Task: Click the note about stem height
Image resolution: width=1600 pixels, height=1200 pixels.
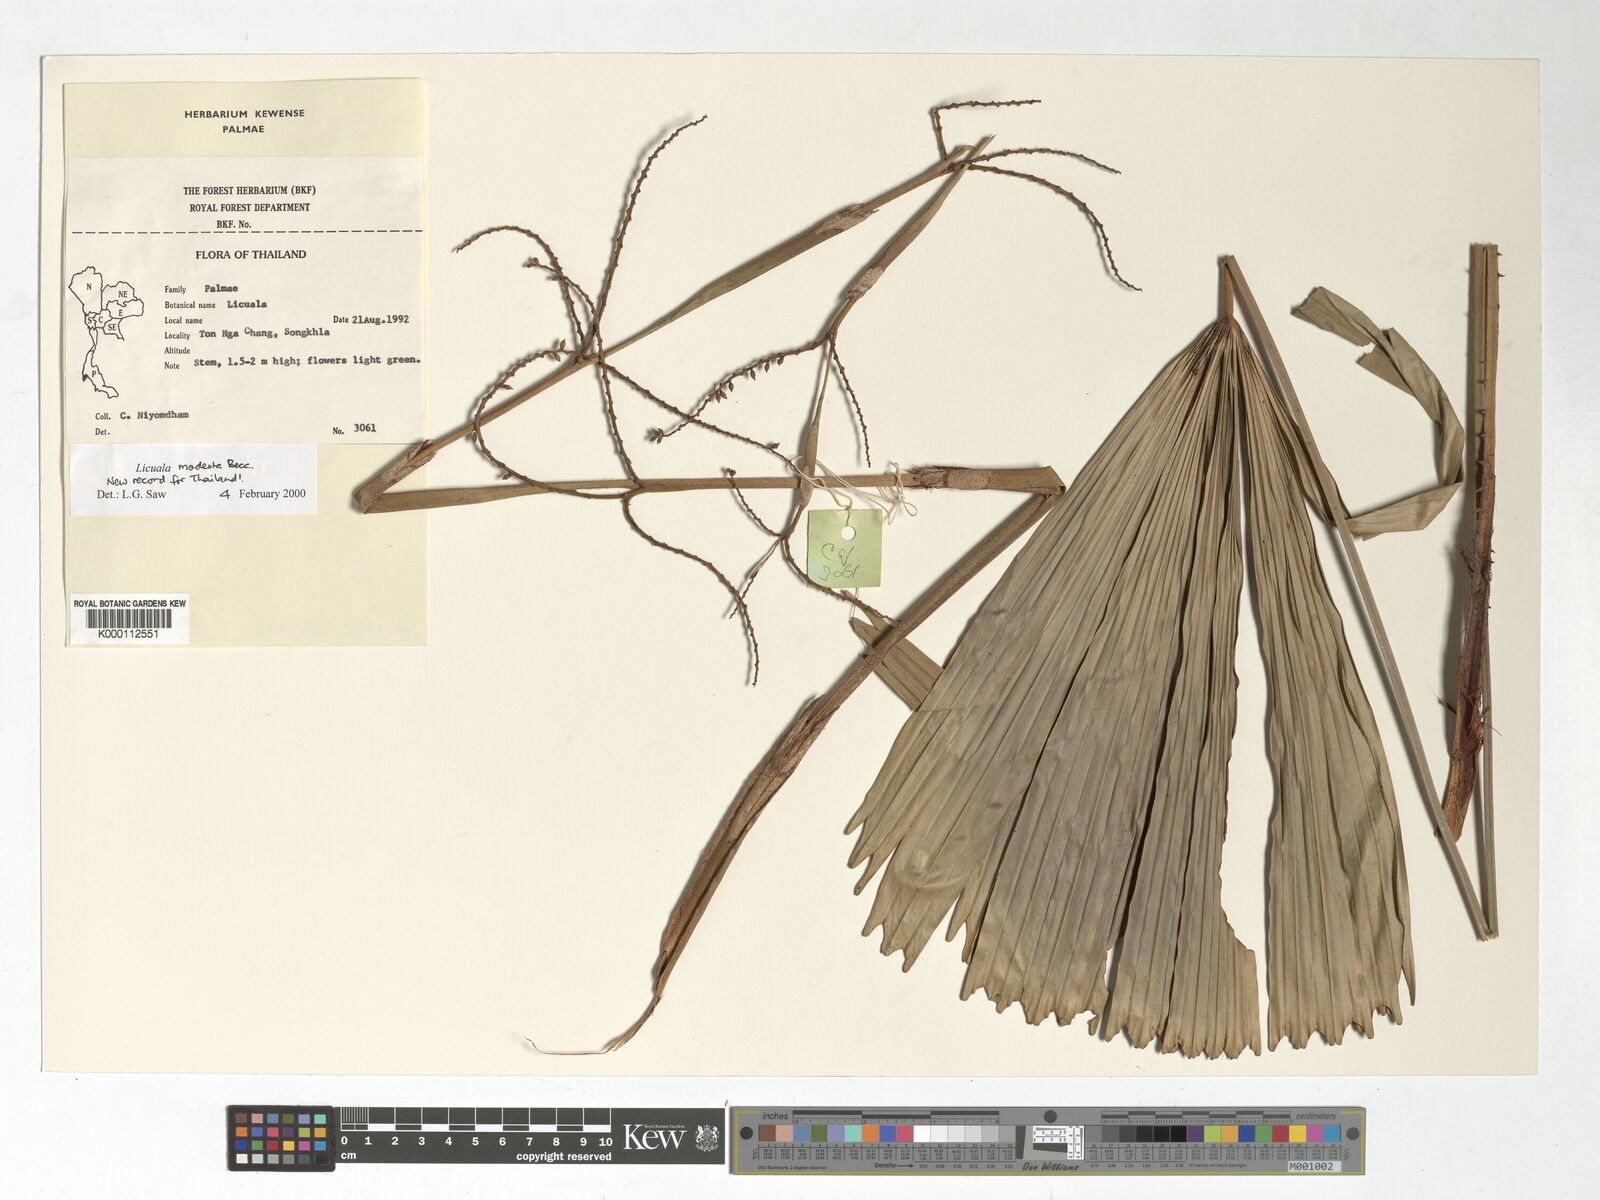Action: point(307,360)
